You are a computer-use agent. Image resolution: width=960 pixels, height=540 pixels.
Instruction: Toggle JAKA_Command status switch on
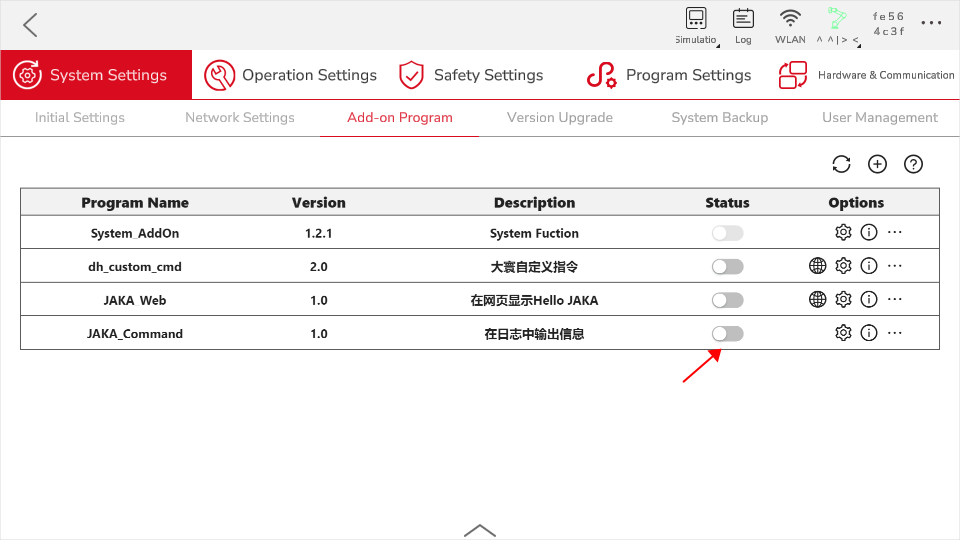pyautogui.click(x=727, y=334)
